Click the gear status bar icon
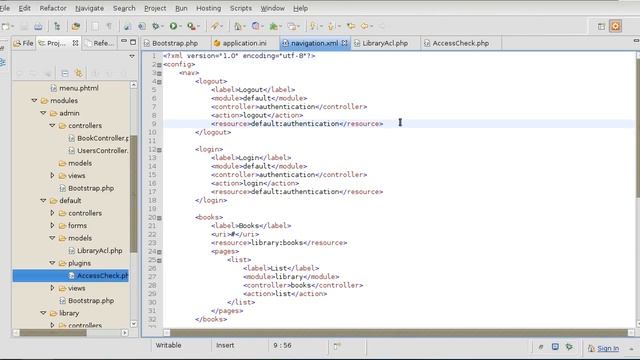The height and width of the screenshot is (360, 640). click(x=569, y=347)
